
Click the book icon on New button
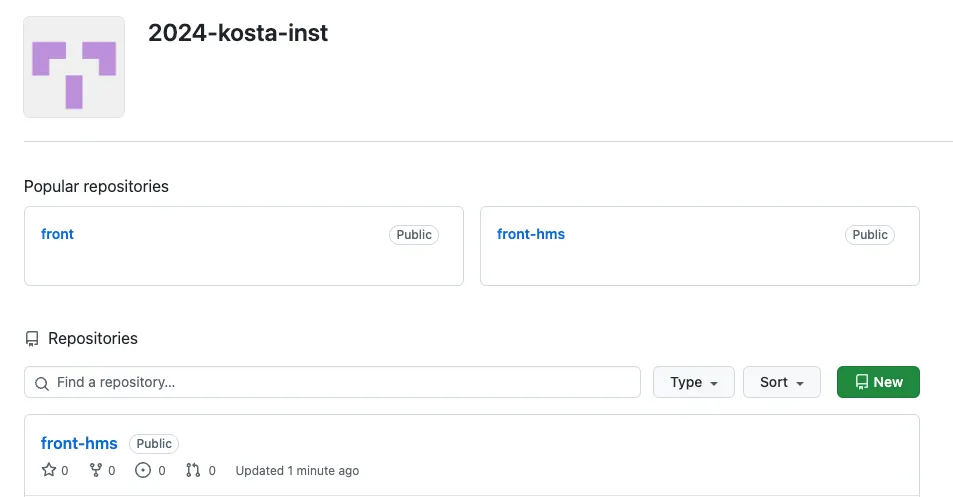pos(861,382)
